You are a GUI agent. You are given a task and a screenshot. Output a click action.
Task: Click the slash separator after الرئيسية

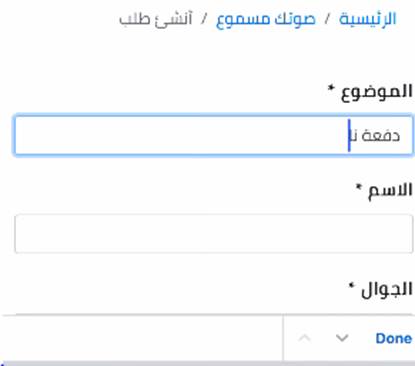pyautogui.click(x=327, y=19)
